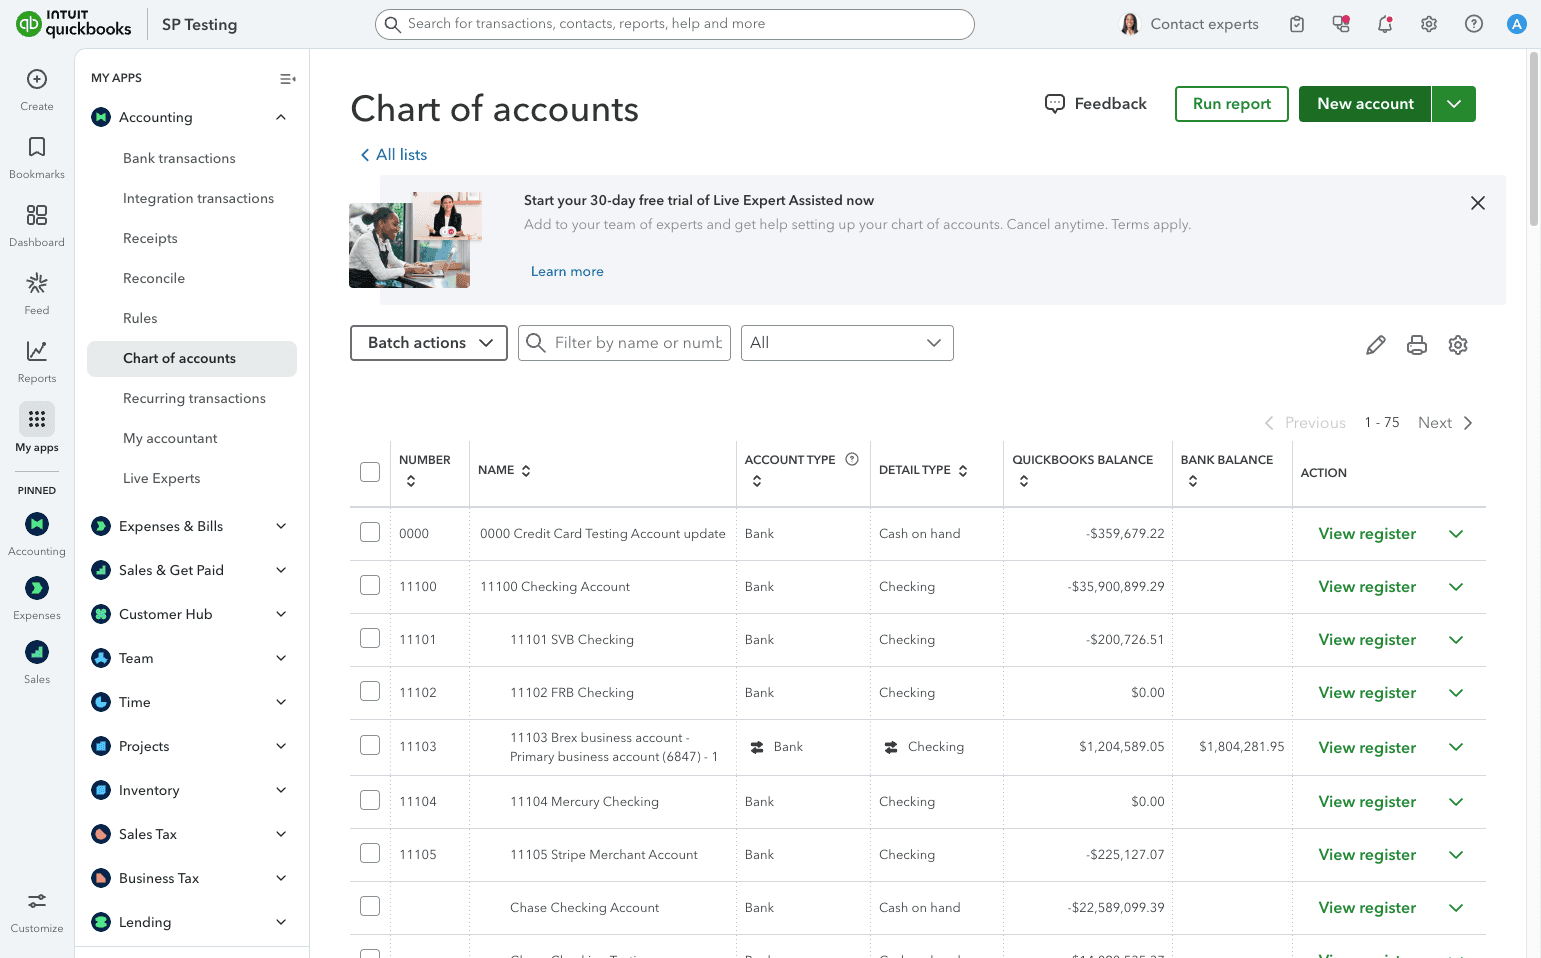Open Chart of accounts menu item
Viewport: 1541px width, 958px height.
point(179,358)
